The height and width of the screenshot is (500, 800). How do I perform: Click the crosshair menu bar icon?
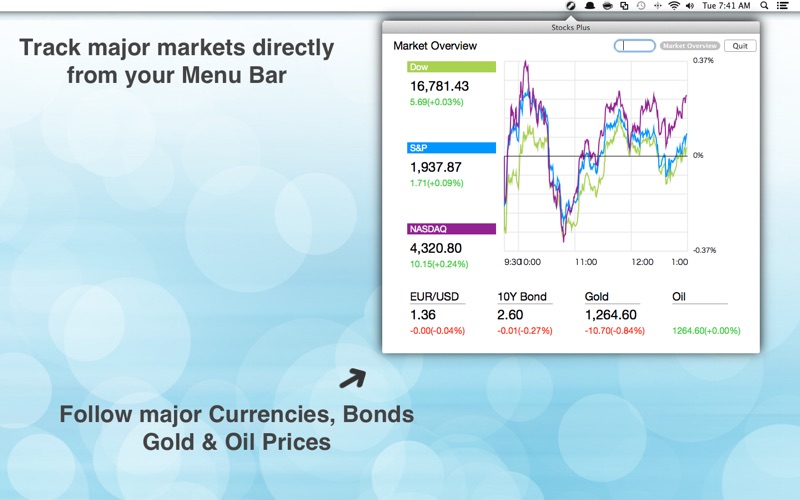coord(658,6)
